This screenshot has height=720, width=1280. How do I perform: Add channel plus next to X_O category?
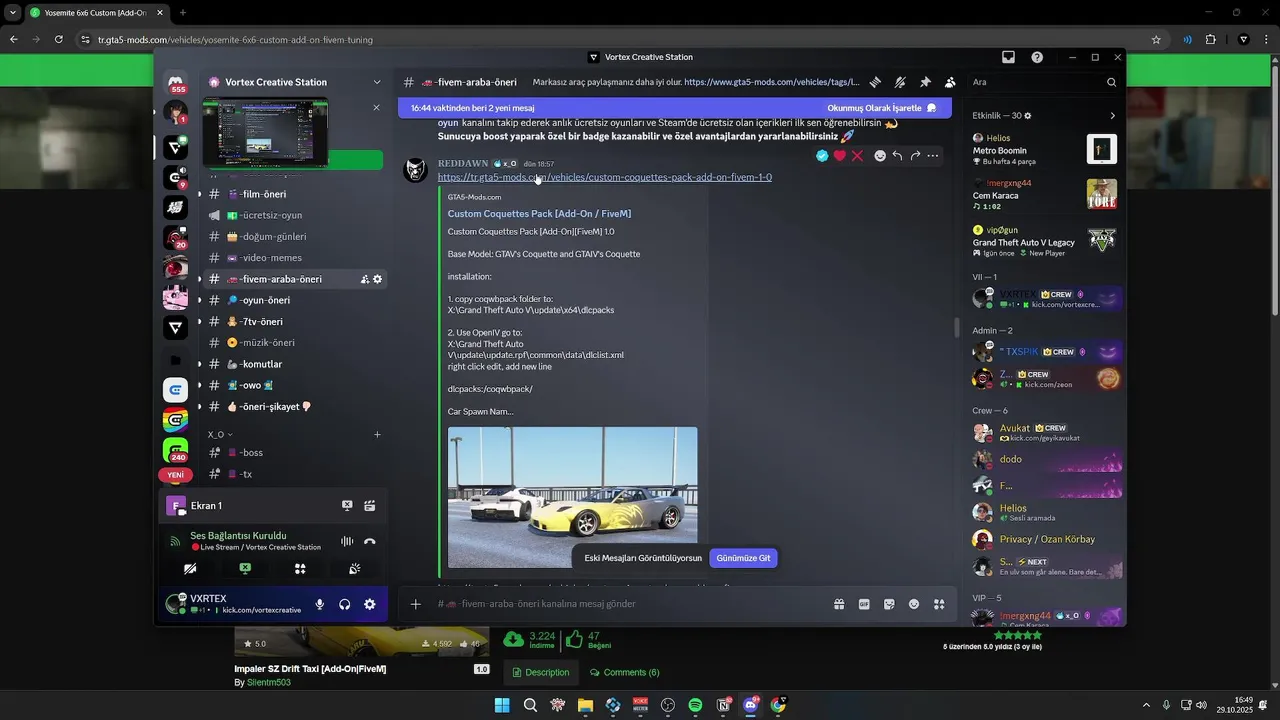377,435
